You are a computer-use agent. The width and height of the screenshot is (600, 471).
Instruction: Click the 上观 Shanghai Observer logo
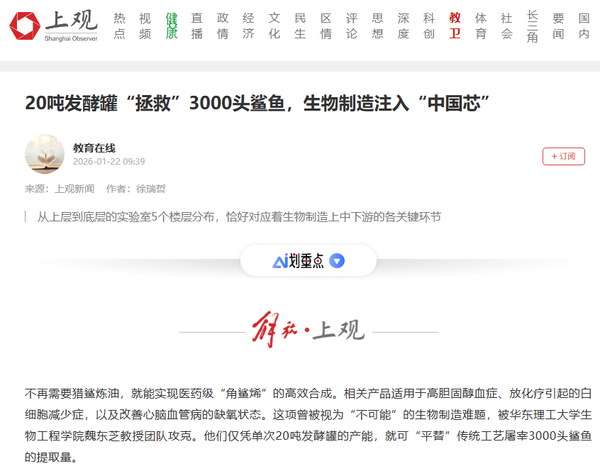coord(55,25)
